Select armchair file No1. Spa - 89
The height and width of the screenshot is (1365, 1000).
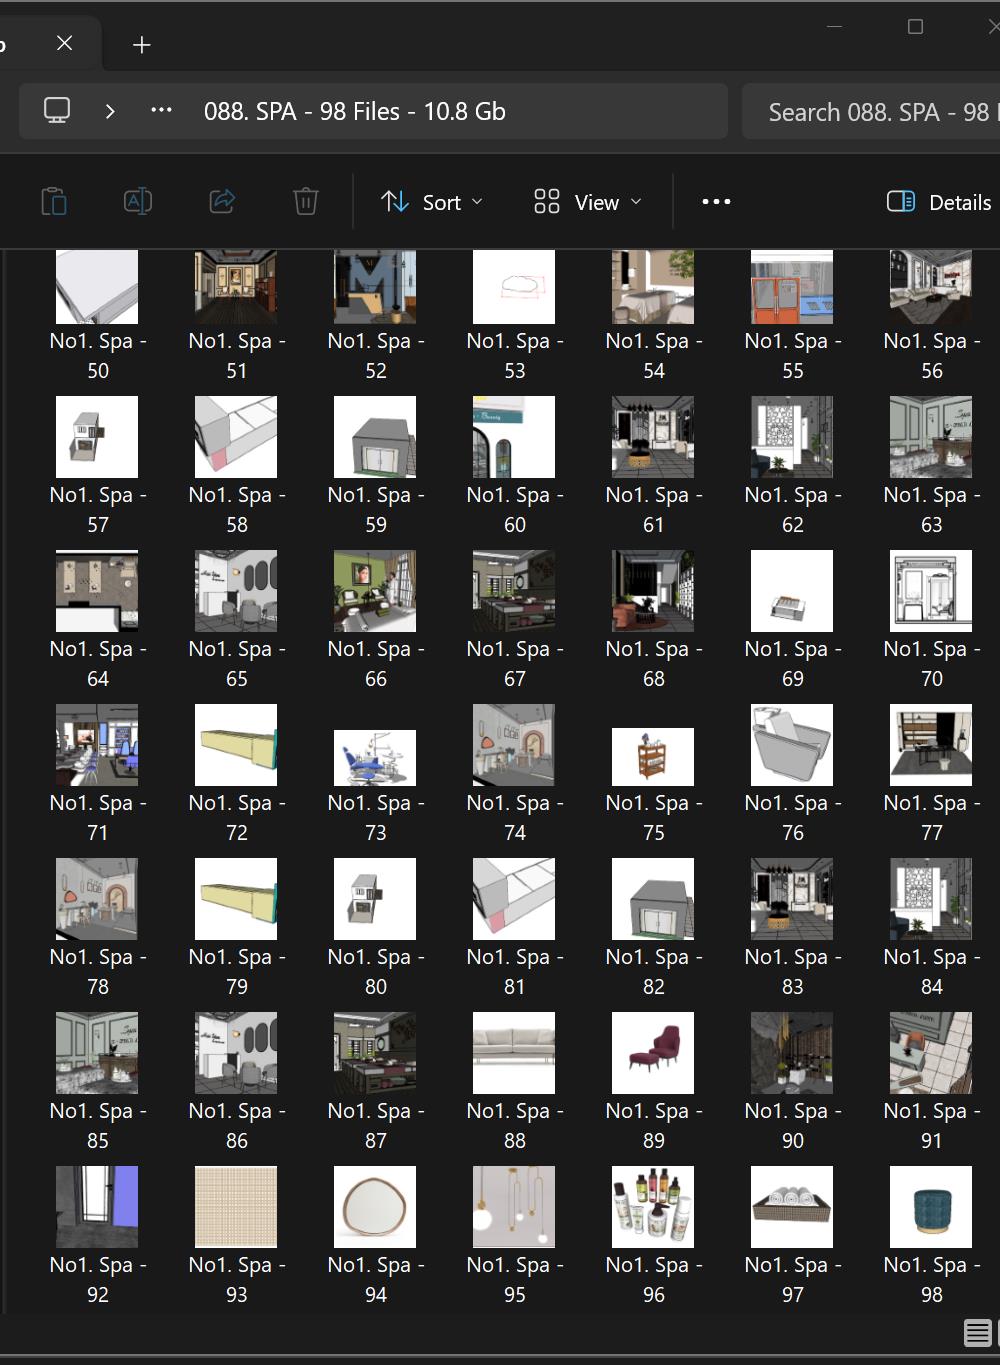point(653,1083)
